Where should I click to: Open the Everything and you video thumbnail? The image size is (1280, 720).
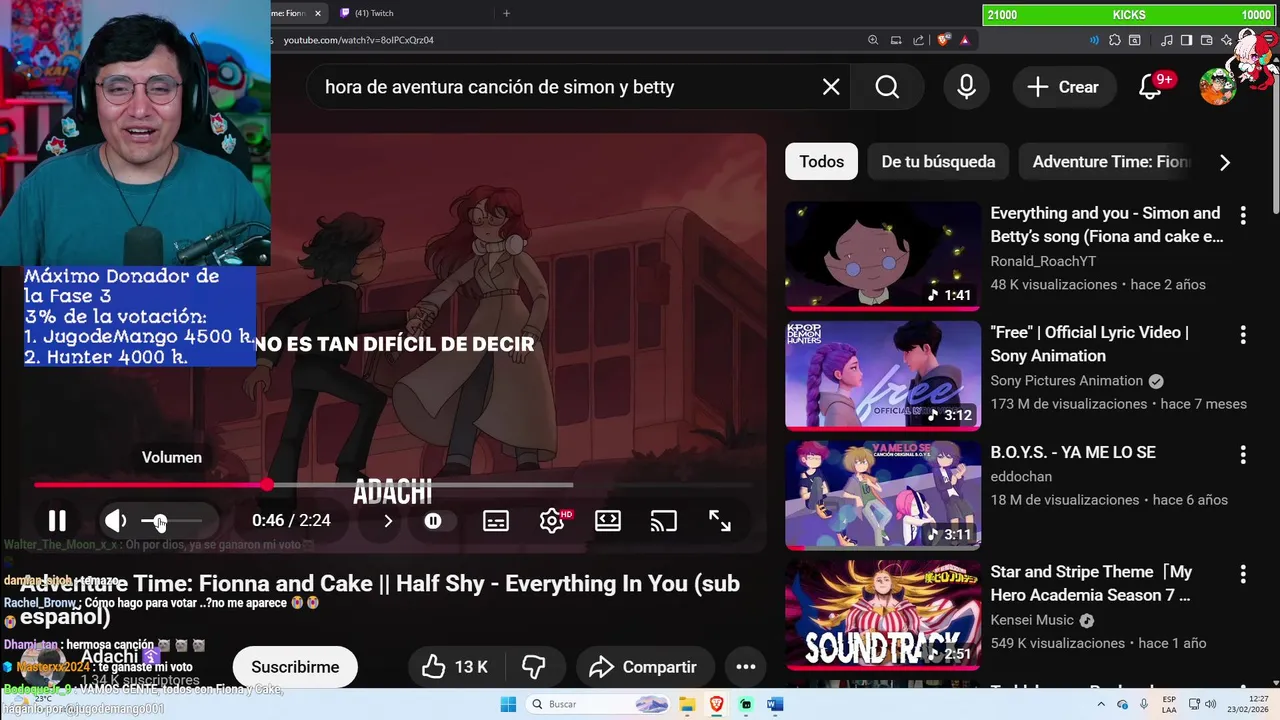(883, 256)
